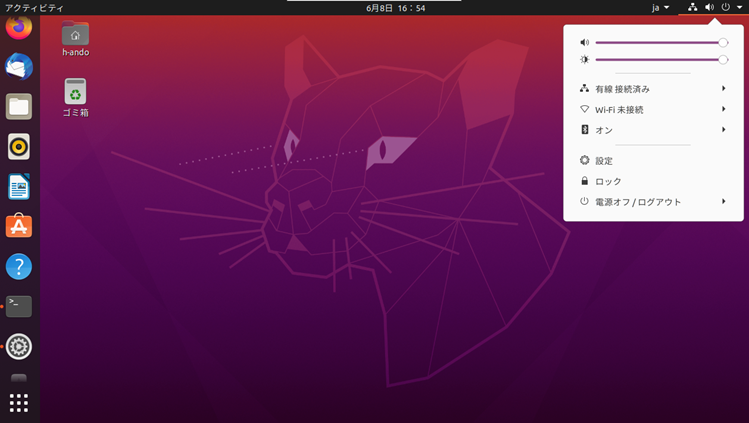Image resolution: width=749 pixels, height=423 pixels.
Task: Launch Rhythmbox music player
Action: pyautogui.click(x=19, y=147)
